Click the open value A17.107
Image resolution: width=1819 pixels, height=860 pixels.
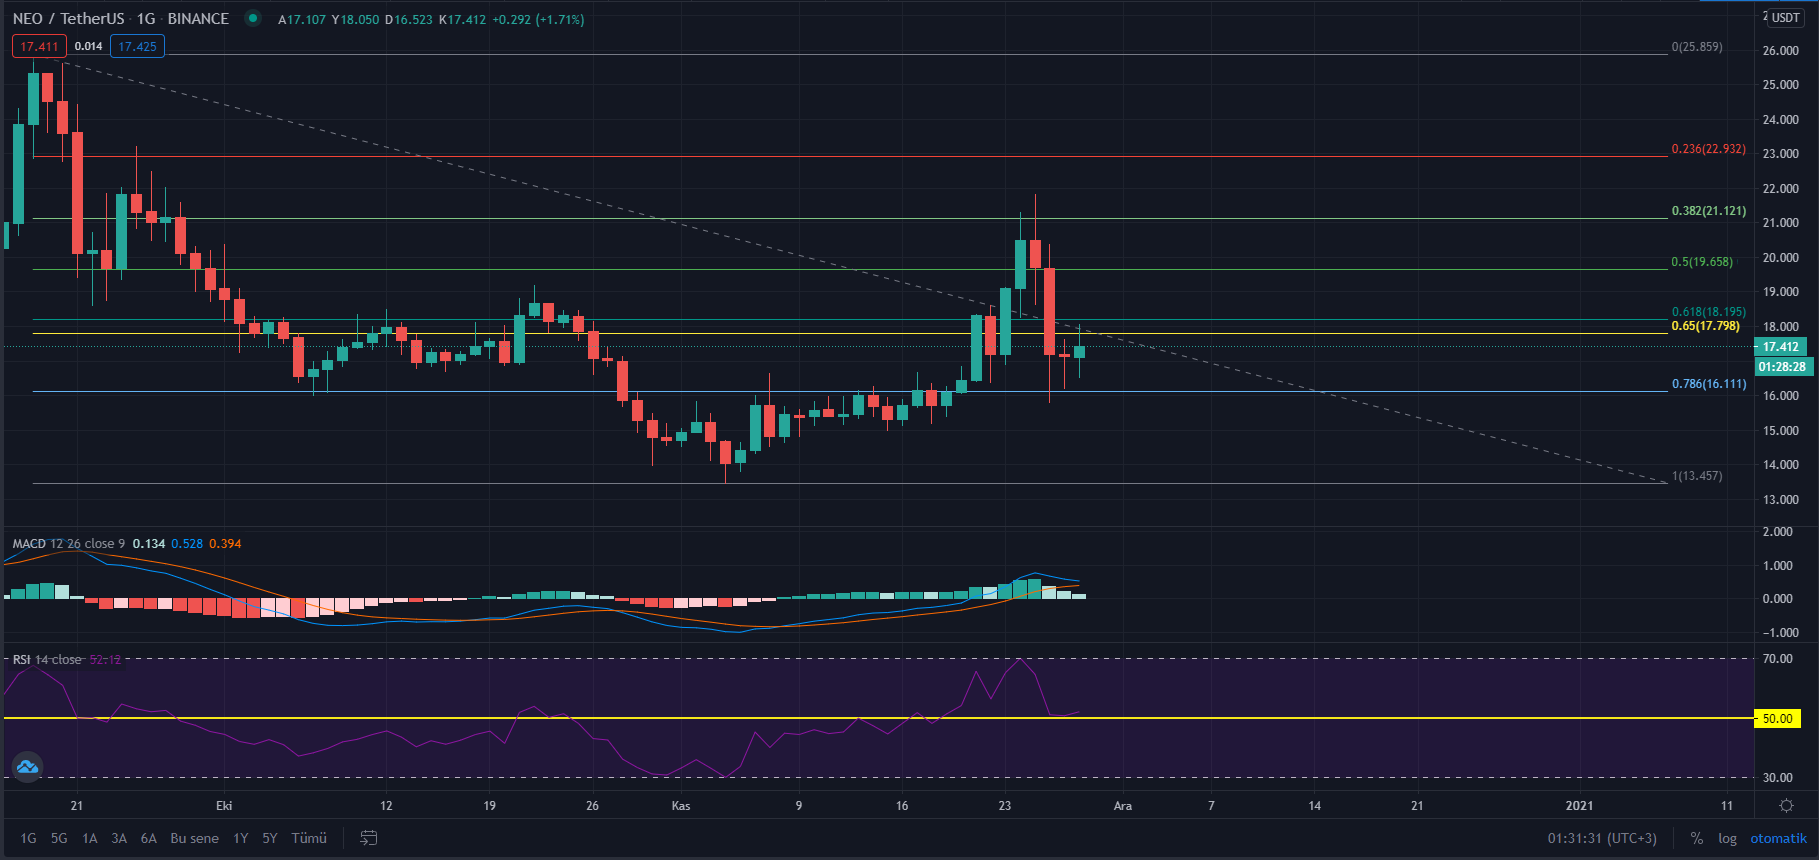click(x=302, y=19)
